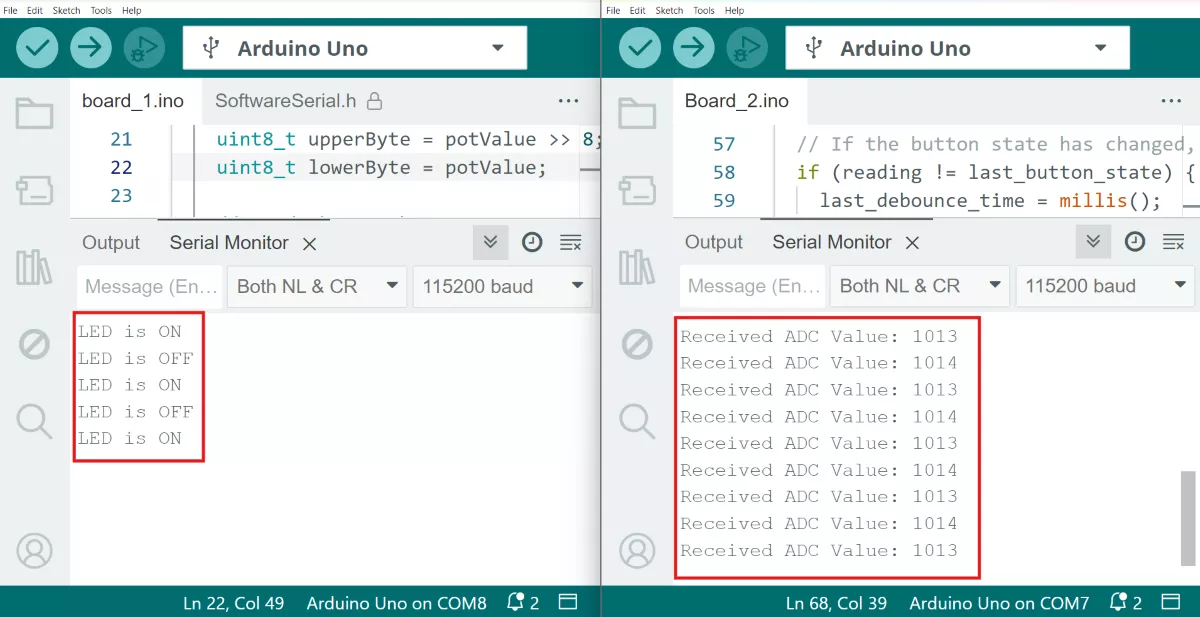Open Boards Manager in left window sidebar
This screenshot has height=617, width=1200.
(34, 189)
